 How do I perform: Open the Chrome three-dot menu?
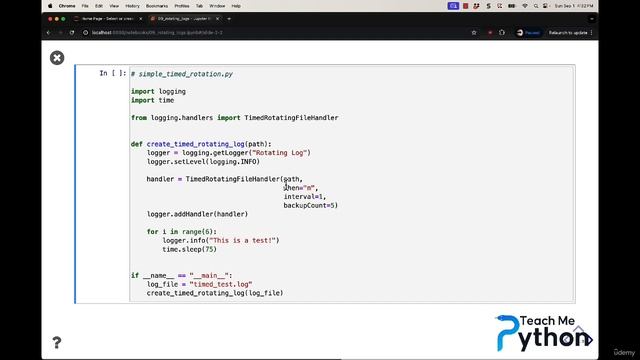point(591,33)
